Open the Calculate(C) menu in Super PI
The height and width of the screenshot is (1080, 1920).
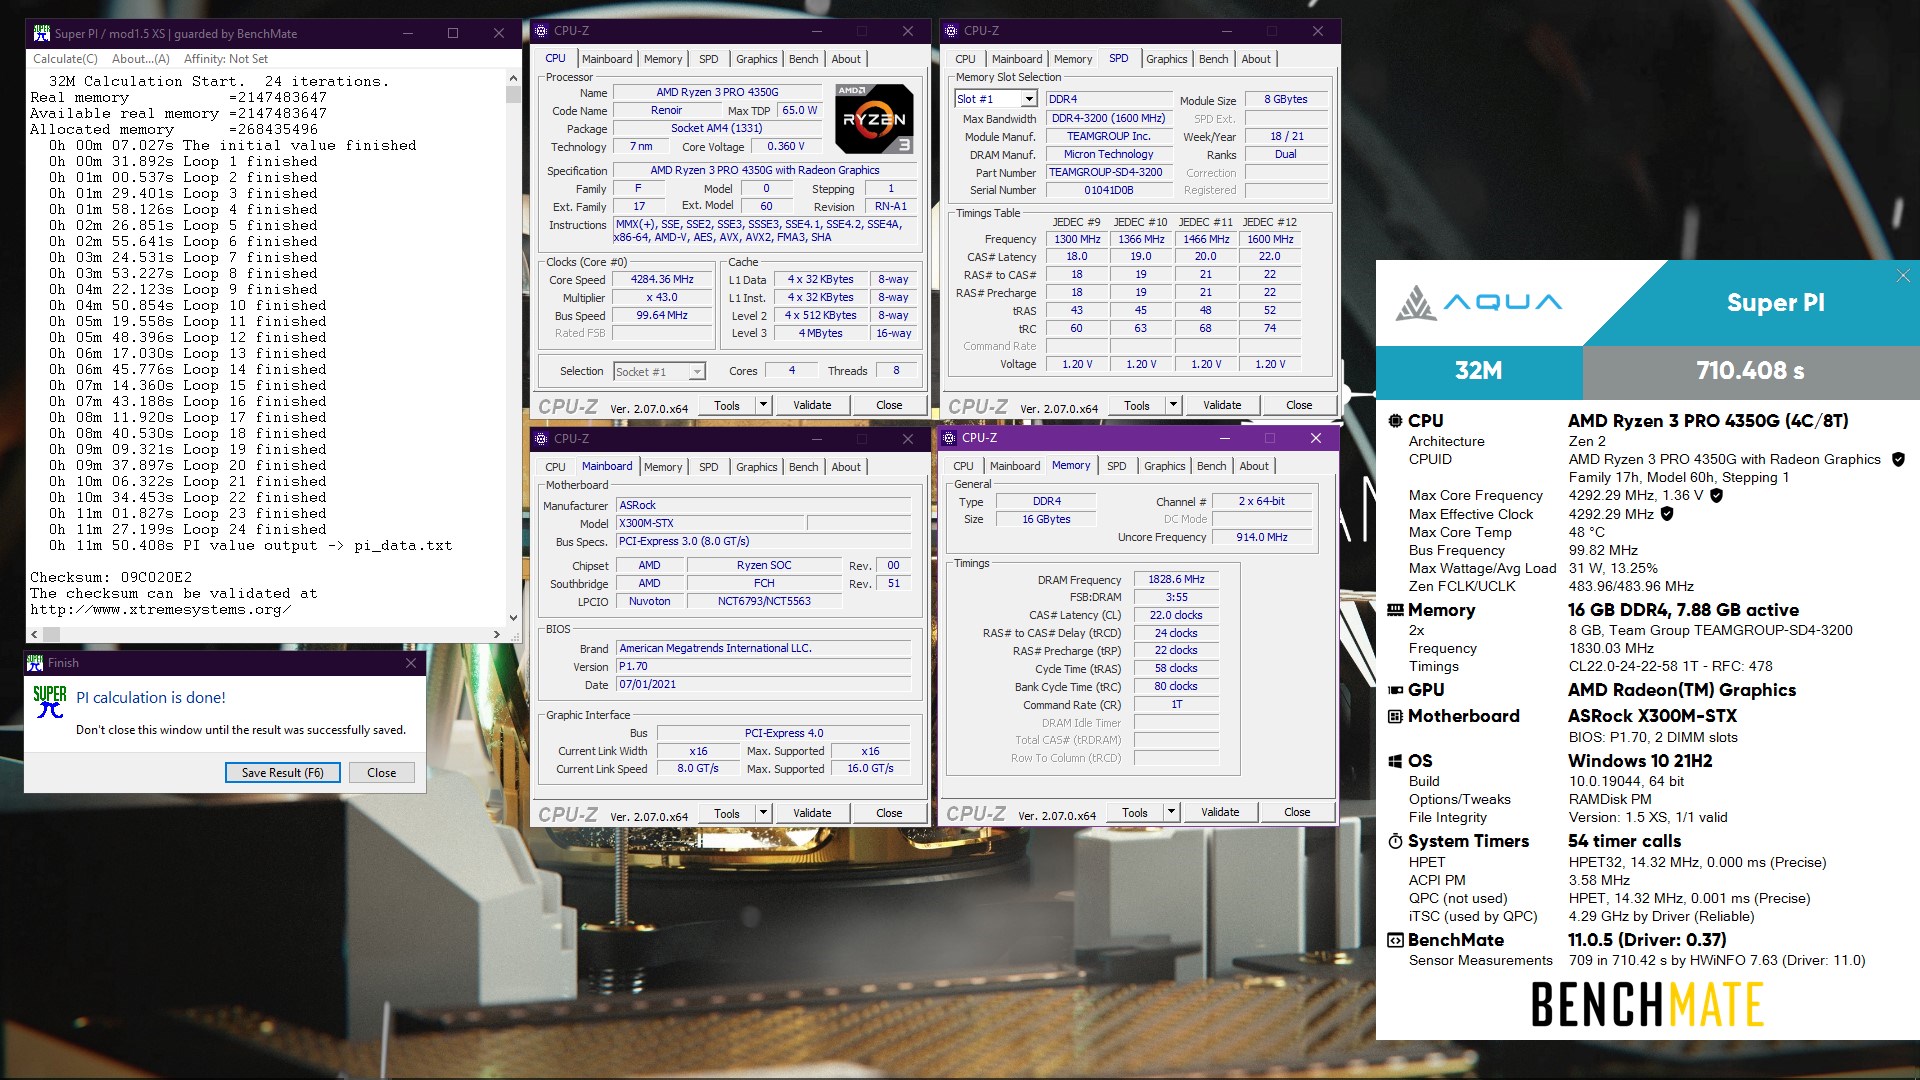pyautogui.click(x=65, y=59)
